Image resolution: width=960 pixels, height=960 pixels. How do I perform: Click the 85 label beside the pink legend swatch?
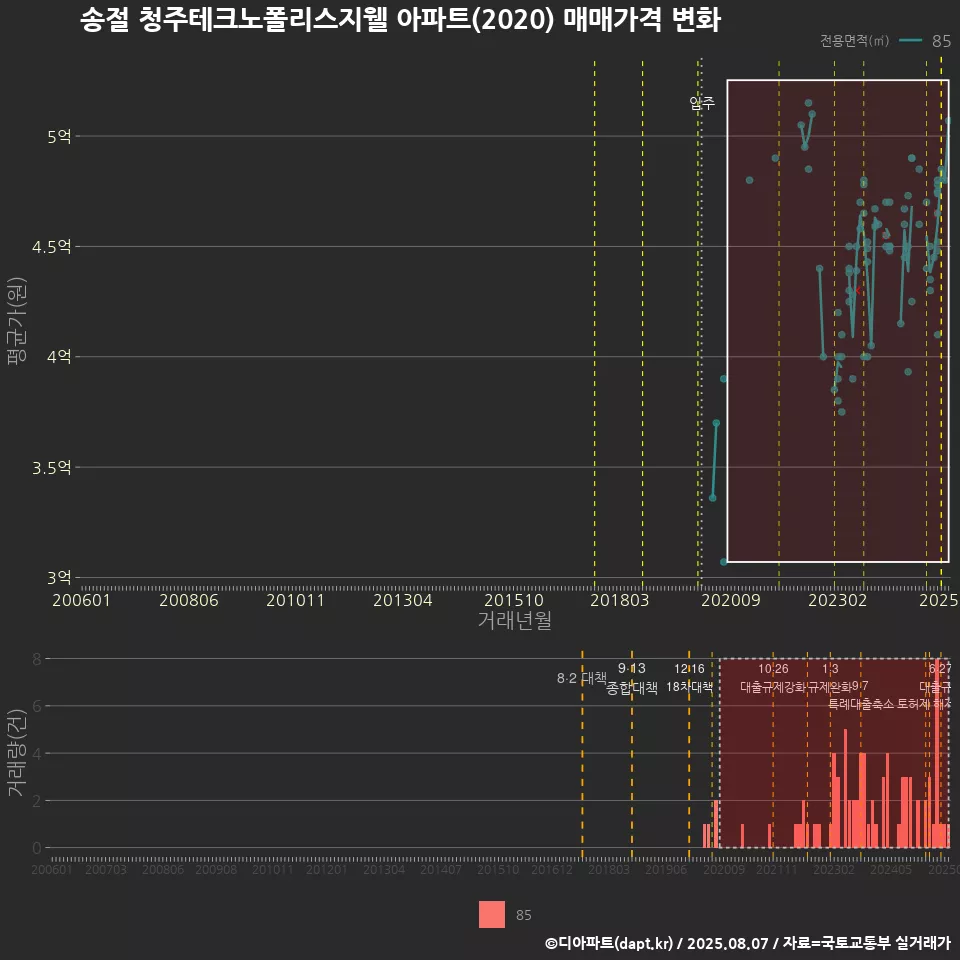(x=523, y=915)
